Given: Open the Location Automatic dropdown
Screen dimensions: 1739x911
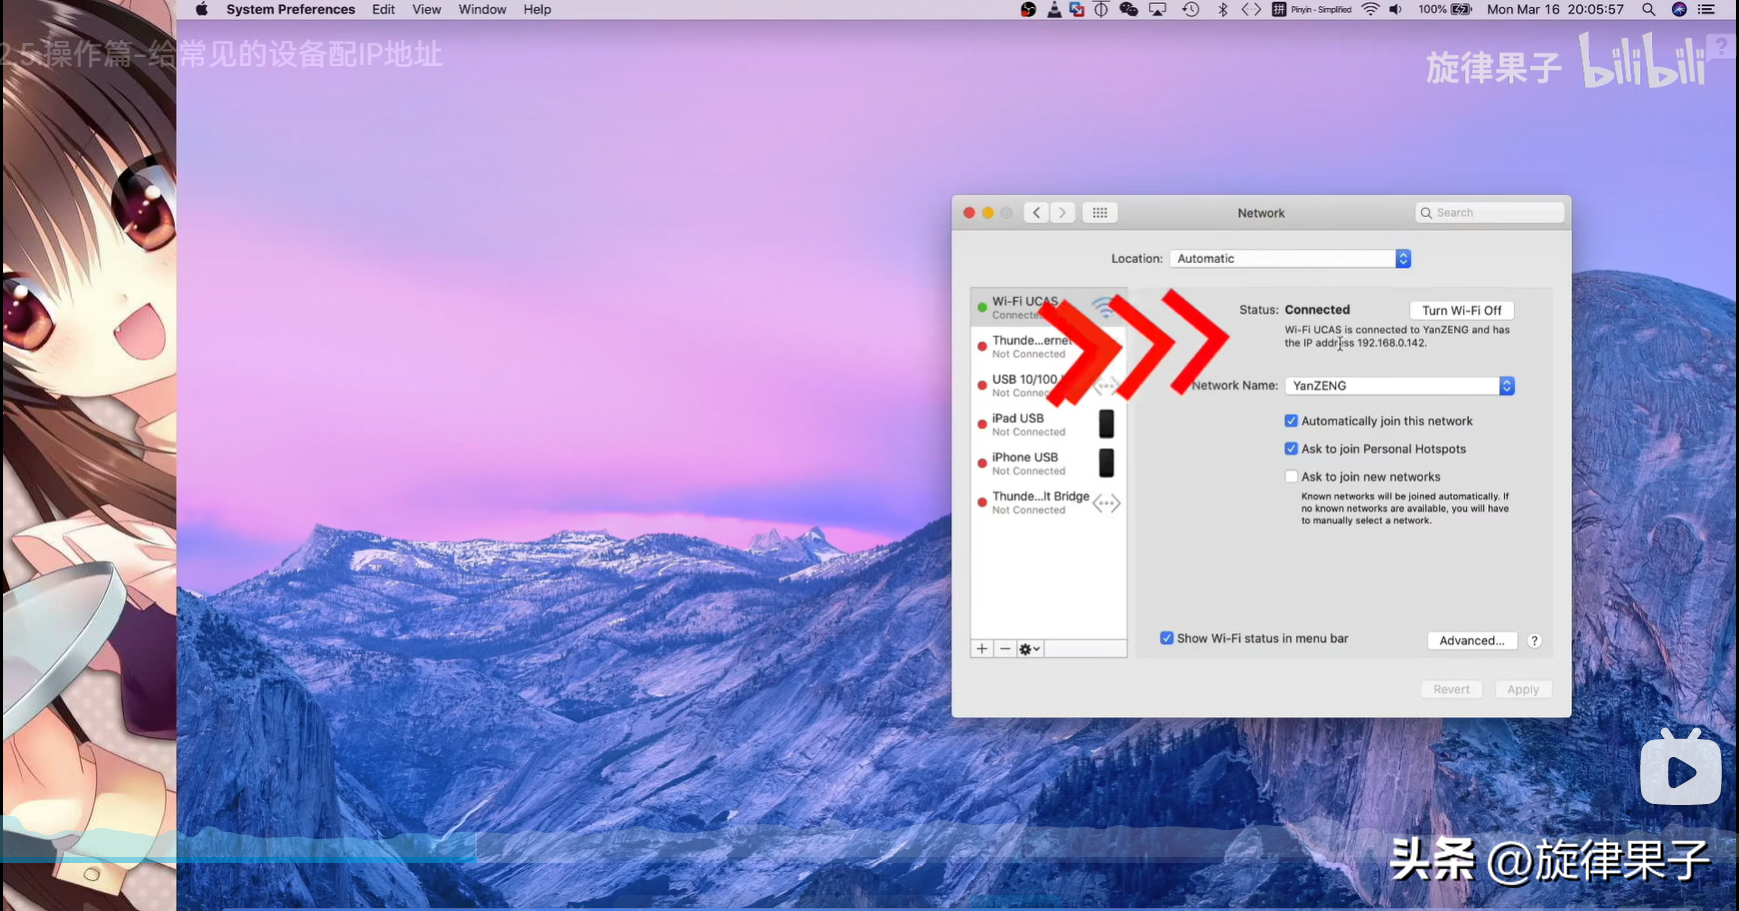Looking at the screenshot, I should tap(1290, 259).
